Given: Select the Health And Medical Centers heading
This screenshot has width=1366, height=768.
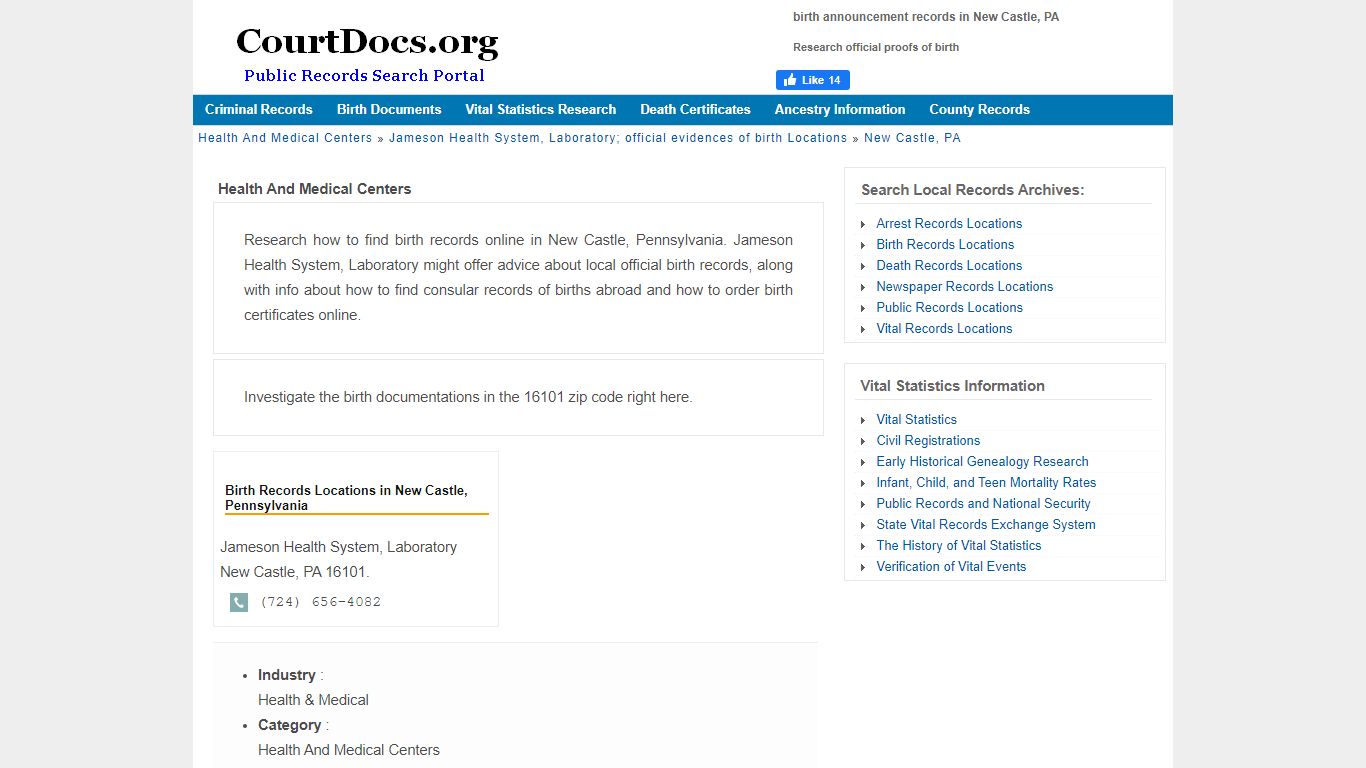Looking at the screenshot, I should click(314, 189).
